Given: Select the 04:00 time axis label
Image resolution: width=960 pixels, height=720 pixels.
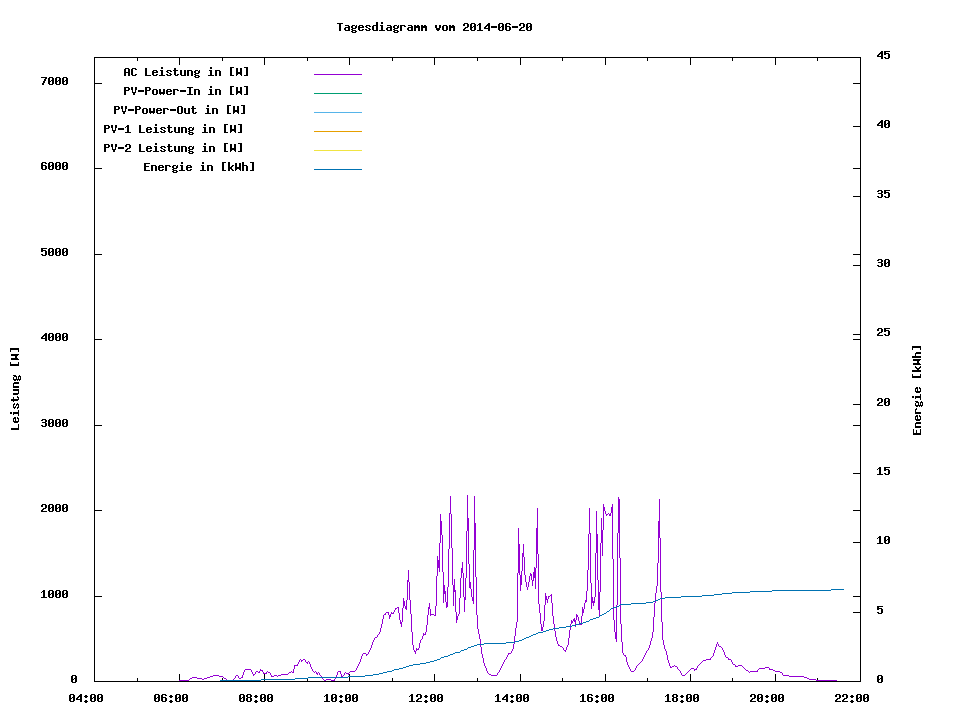Looking at the screenshot, I should 86,698.
